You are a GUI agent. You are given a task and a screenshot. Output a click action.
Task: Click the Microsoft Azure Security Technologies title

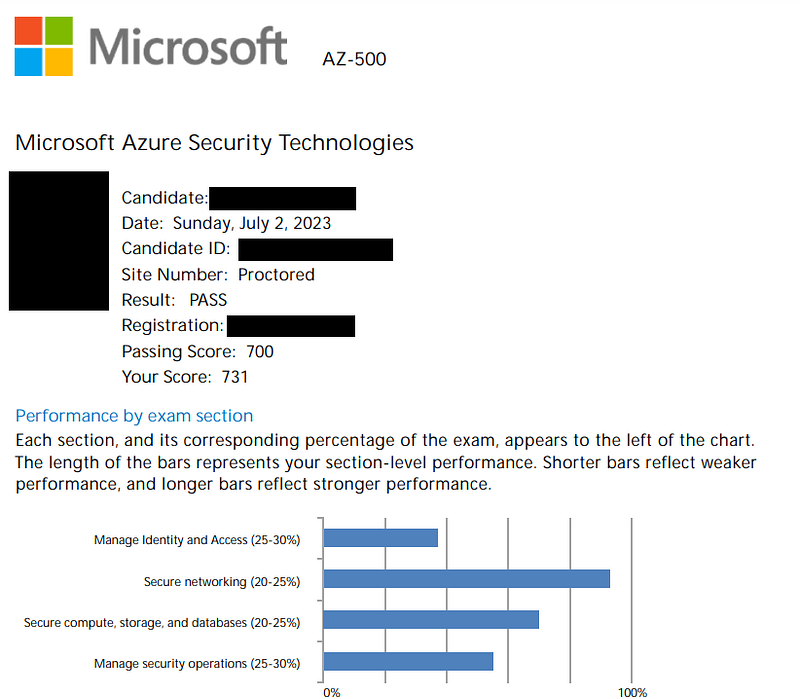coord(214,142)
